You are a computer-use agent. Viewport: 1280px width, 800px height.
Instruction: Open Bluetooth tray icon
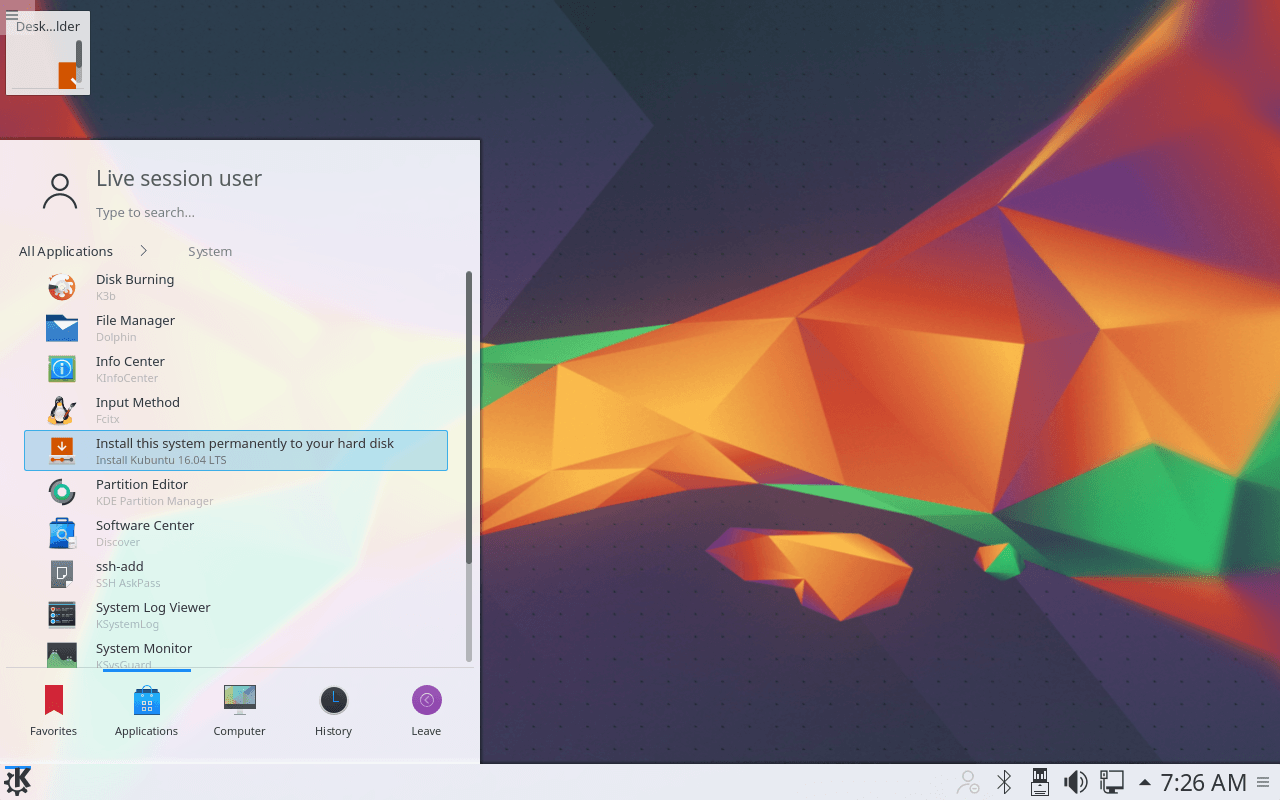tap(1004, 782)
